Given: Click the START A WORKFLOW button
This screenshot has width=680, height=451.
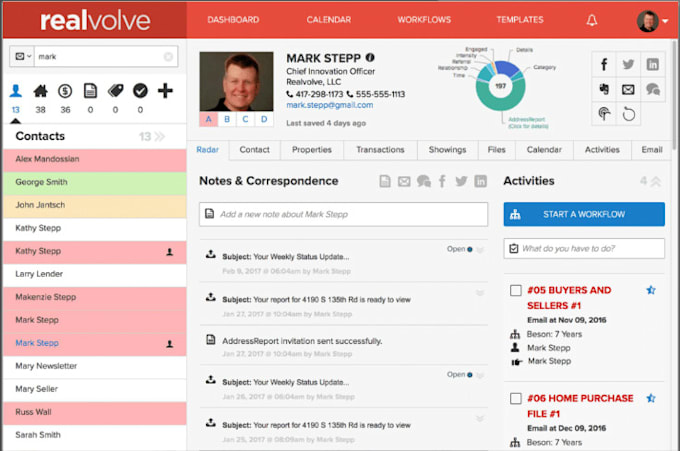Looking at the screenshot, I should 584,214.
